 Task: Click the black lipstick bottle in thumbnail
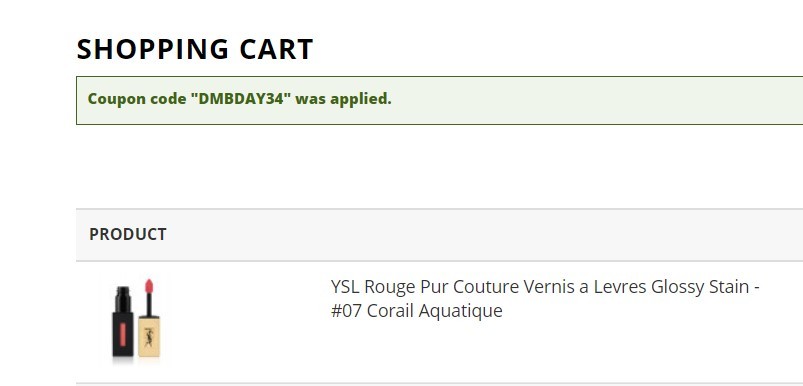point(123,321)
